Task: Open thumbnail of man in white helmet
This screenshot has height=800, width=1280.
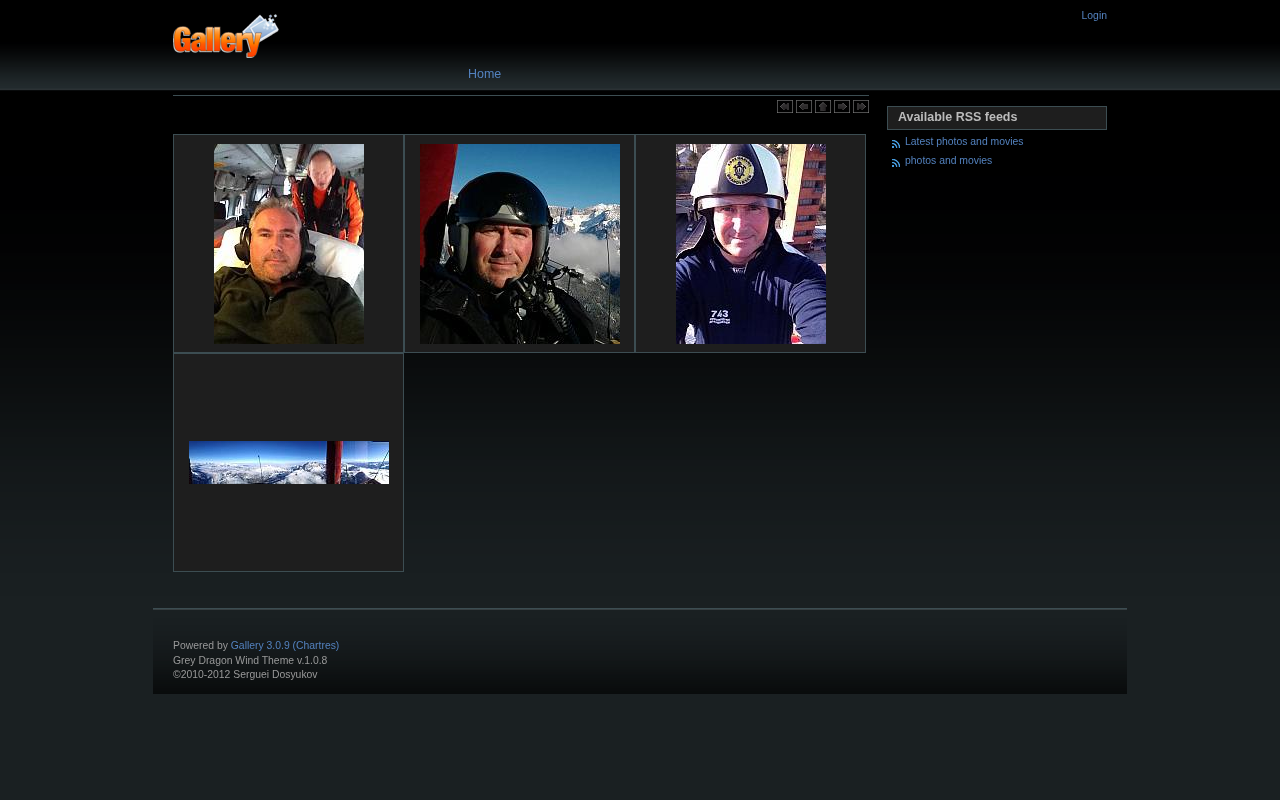Action: 751,244
